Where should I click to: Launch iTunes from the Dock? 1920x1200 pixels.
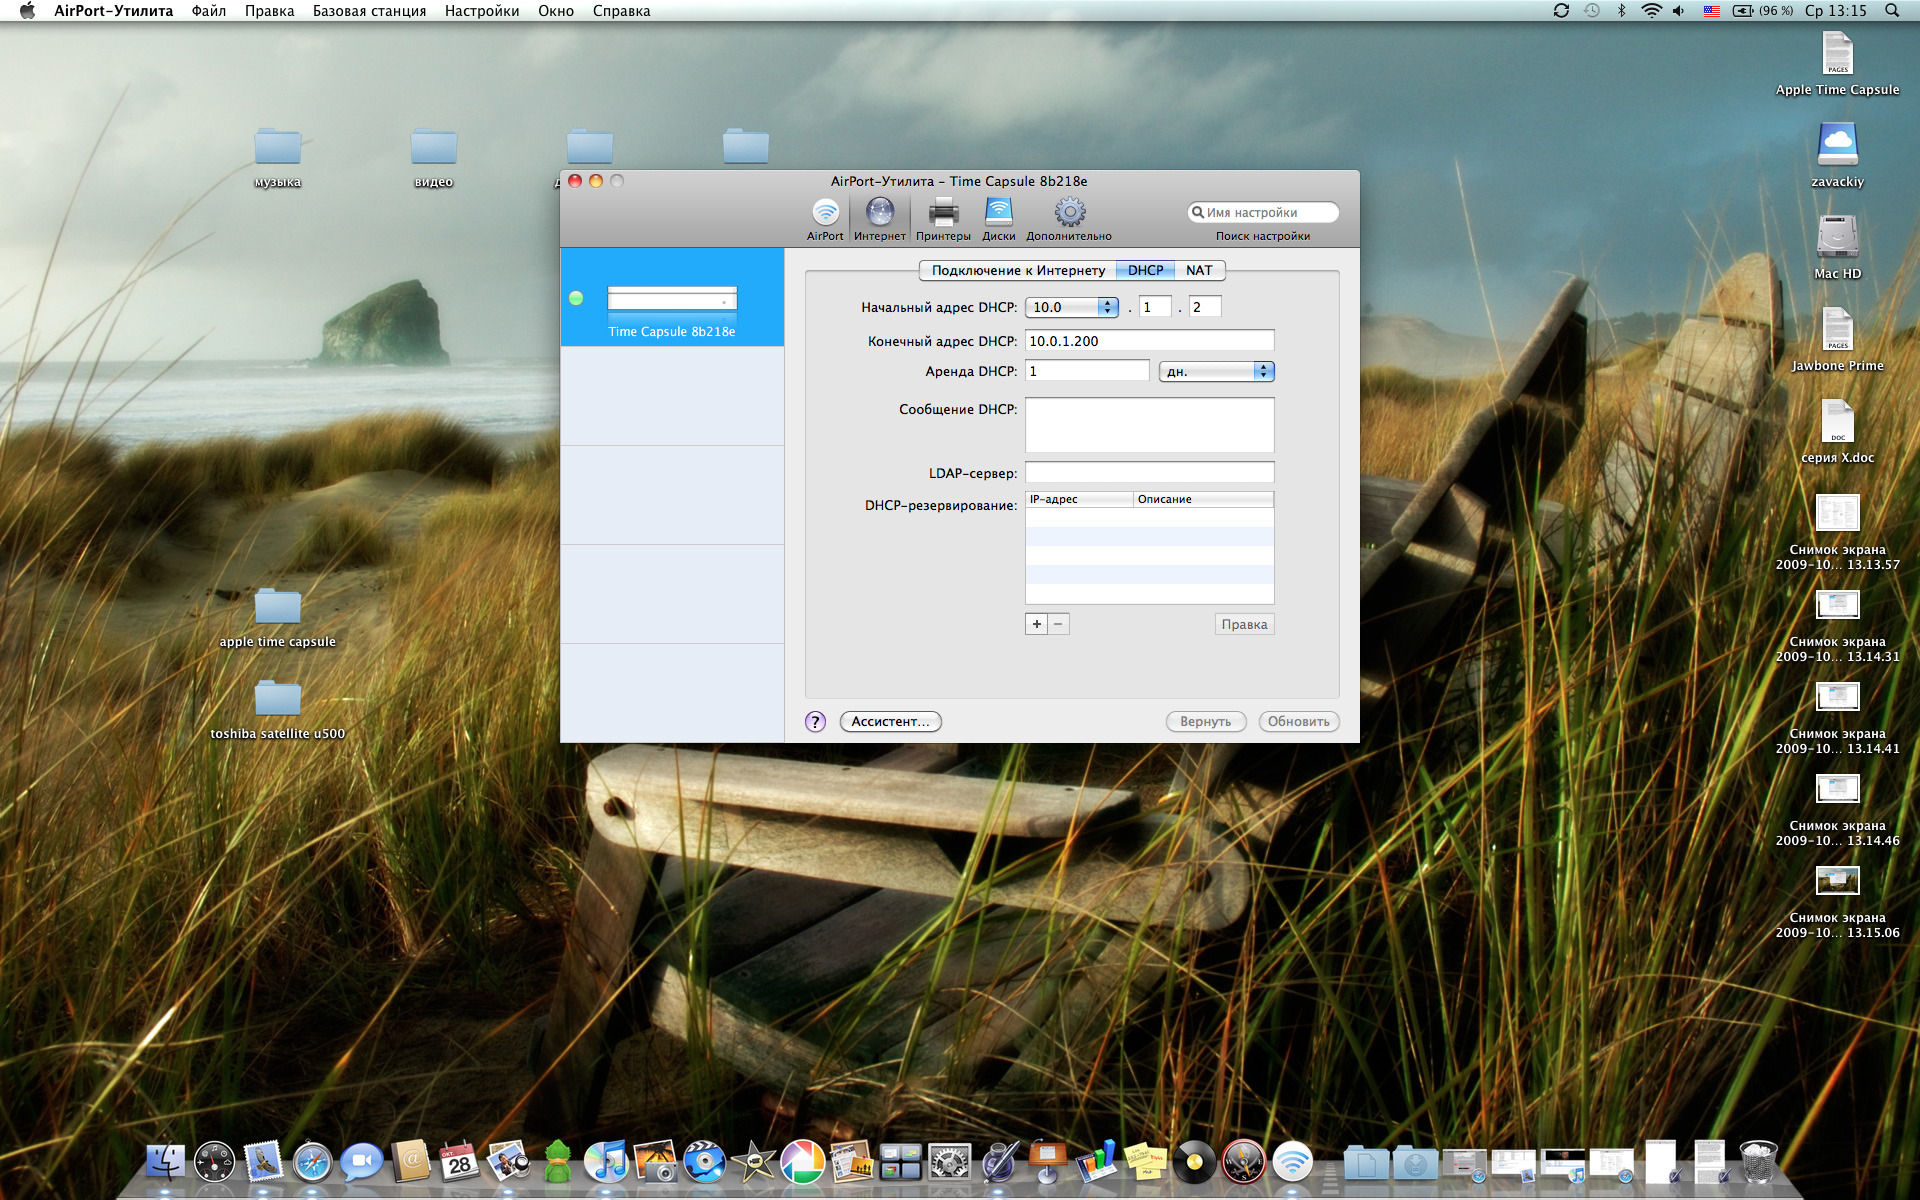[606, 1162]
